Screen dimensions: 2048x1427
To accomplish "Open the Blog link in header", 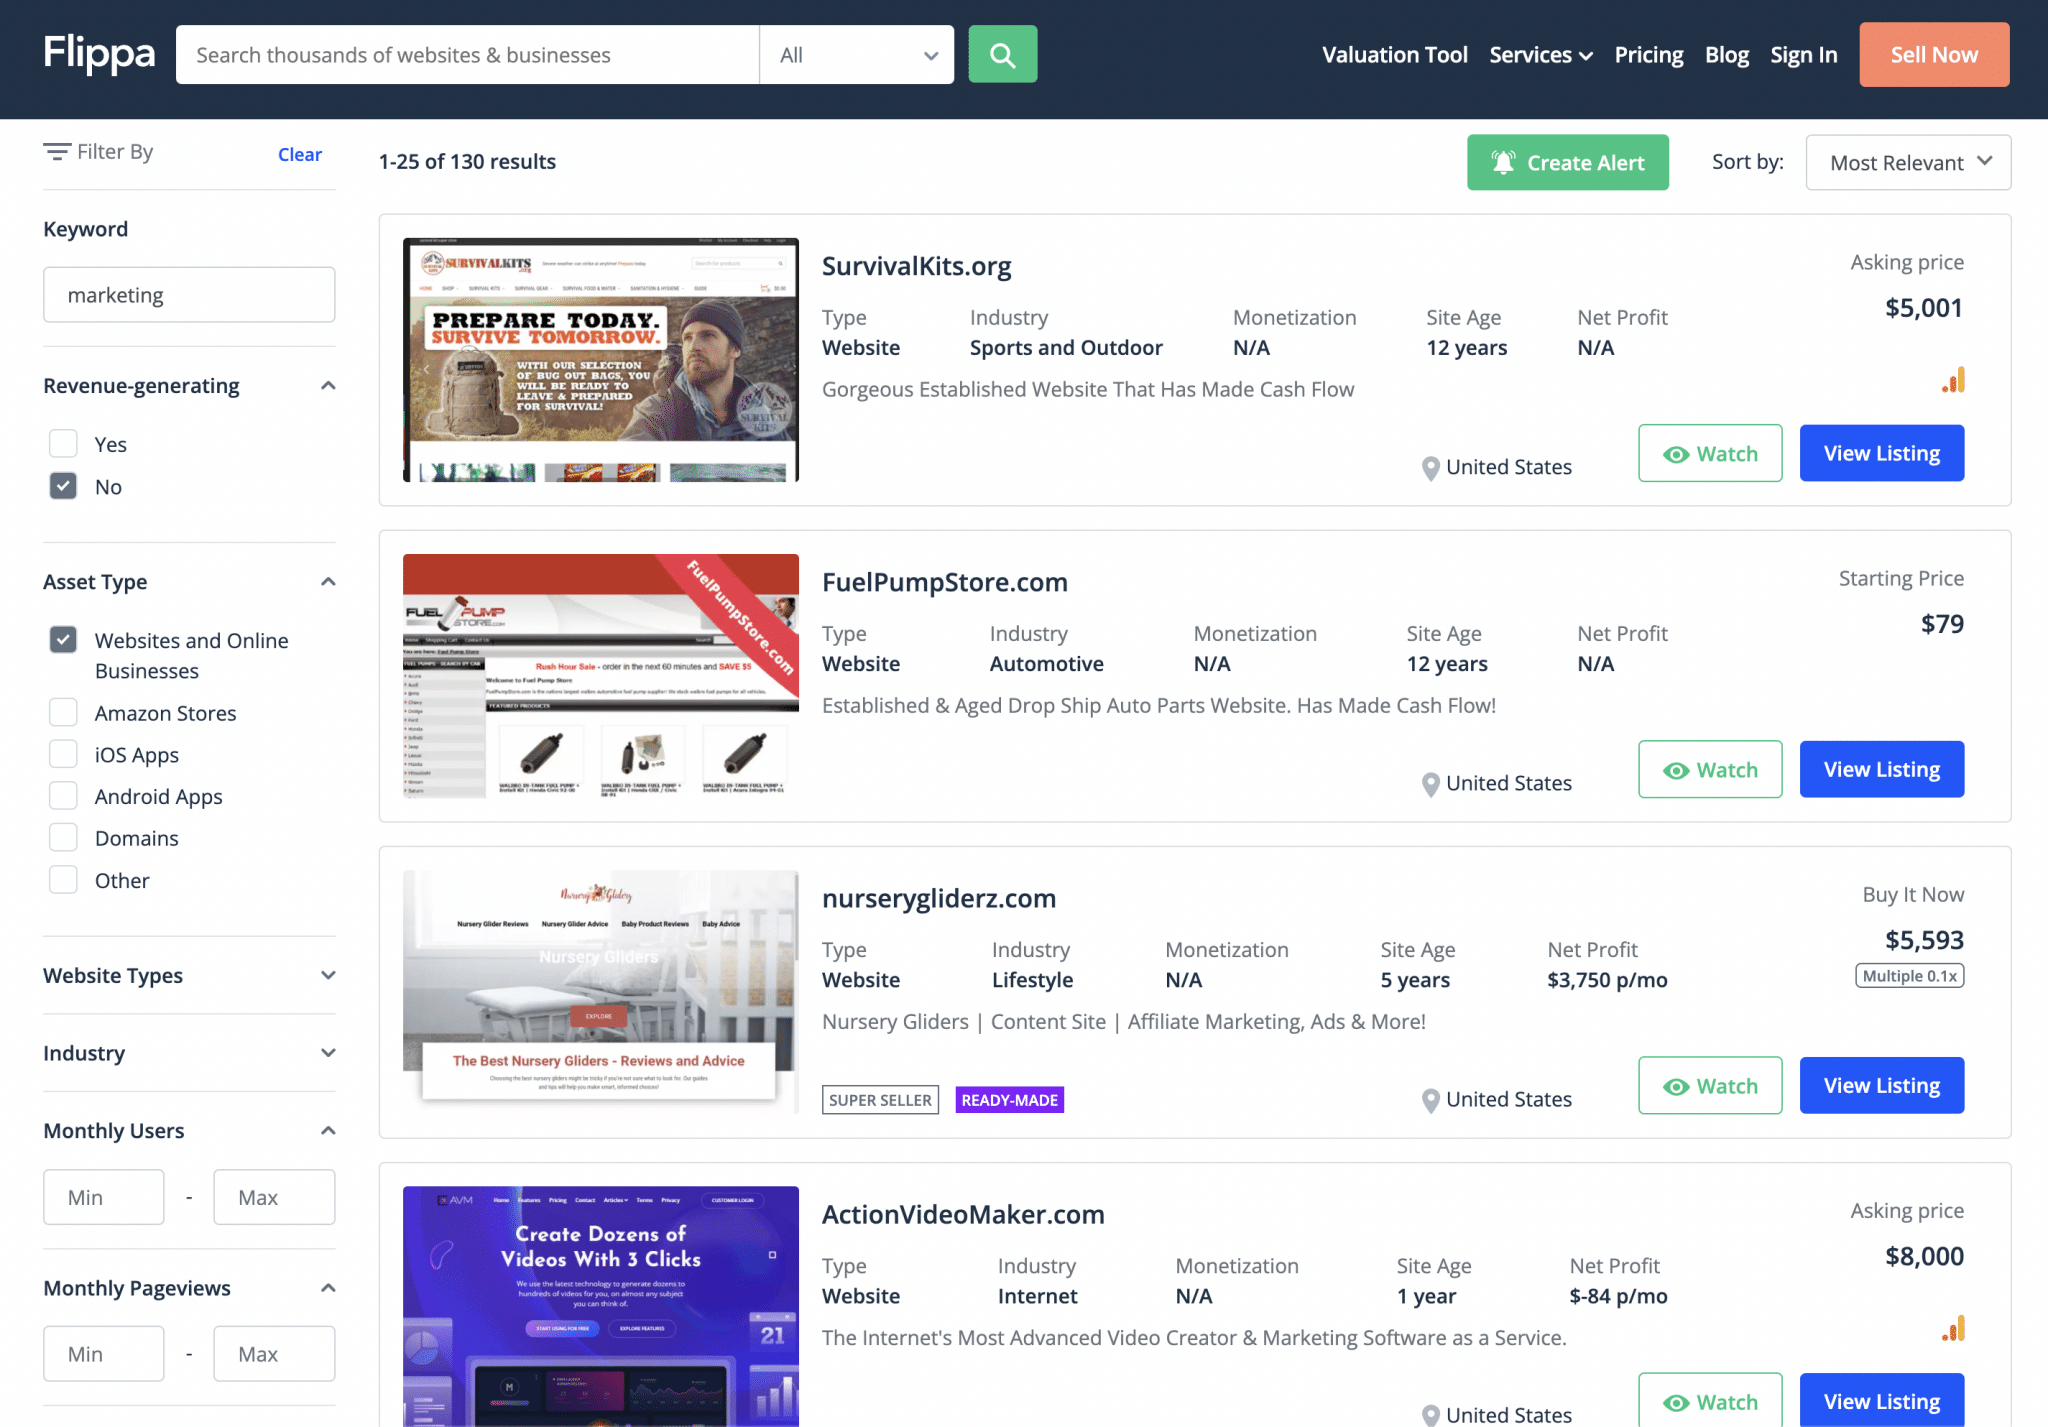I will pyautogui.click(x=1727, y=55).
